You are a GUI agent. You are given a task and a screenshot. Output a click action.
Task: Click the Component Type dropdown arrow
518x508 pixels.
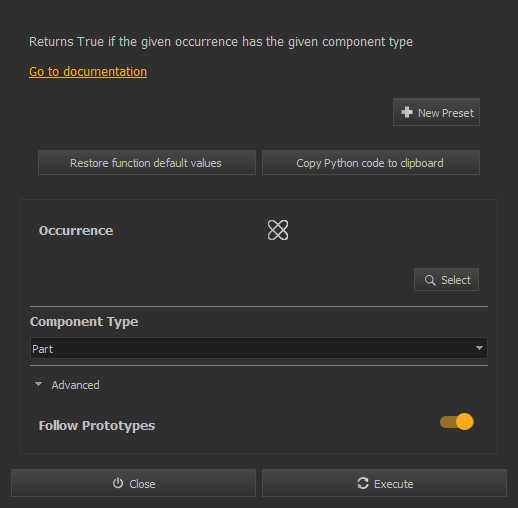(479, 348)
